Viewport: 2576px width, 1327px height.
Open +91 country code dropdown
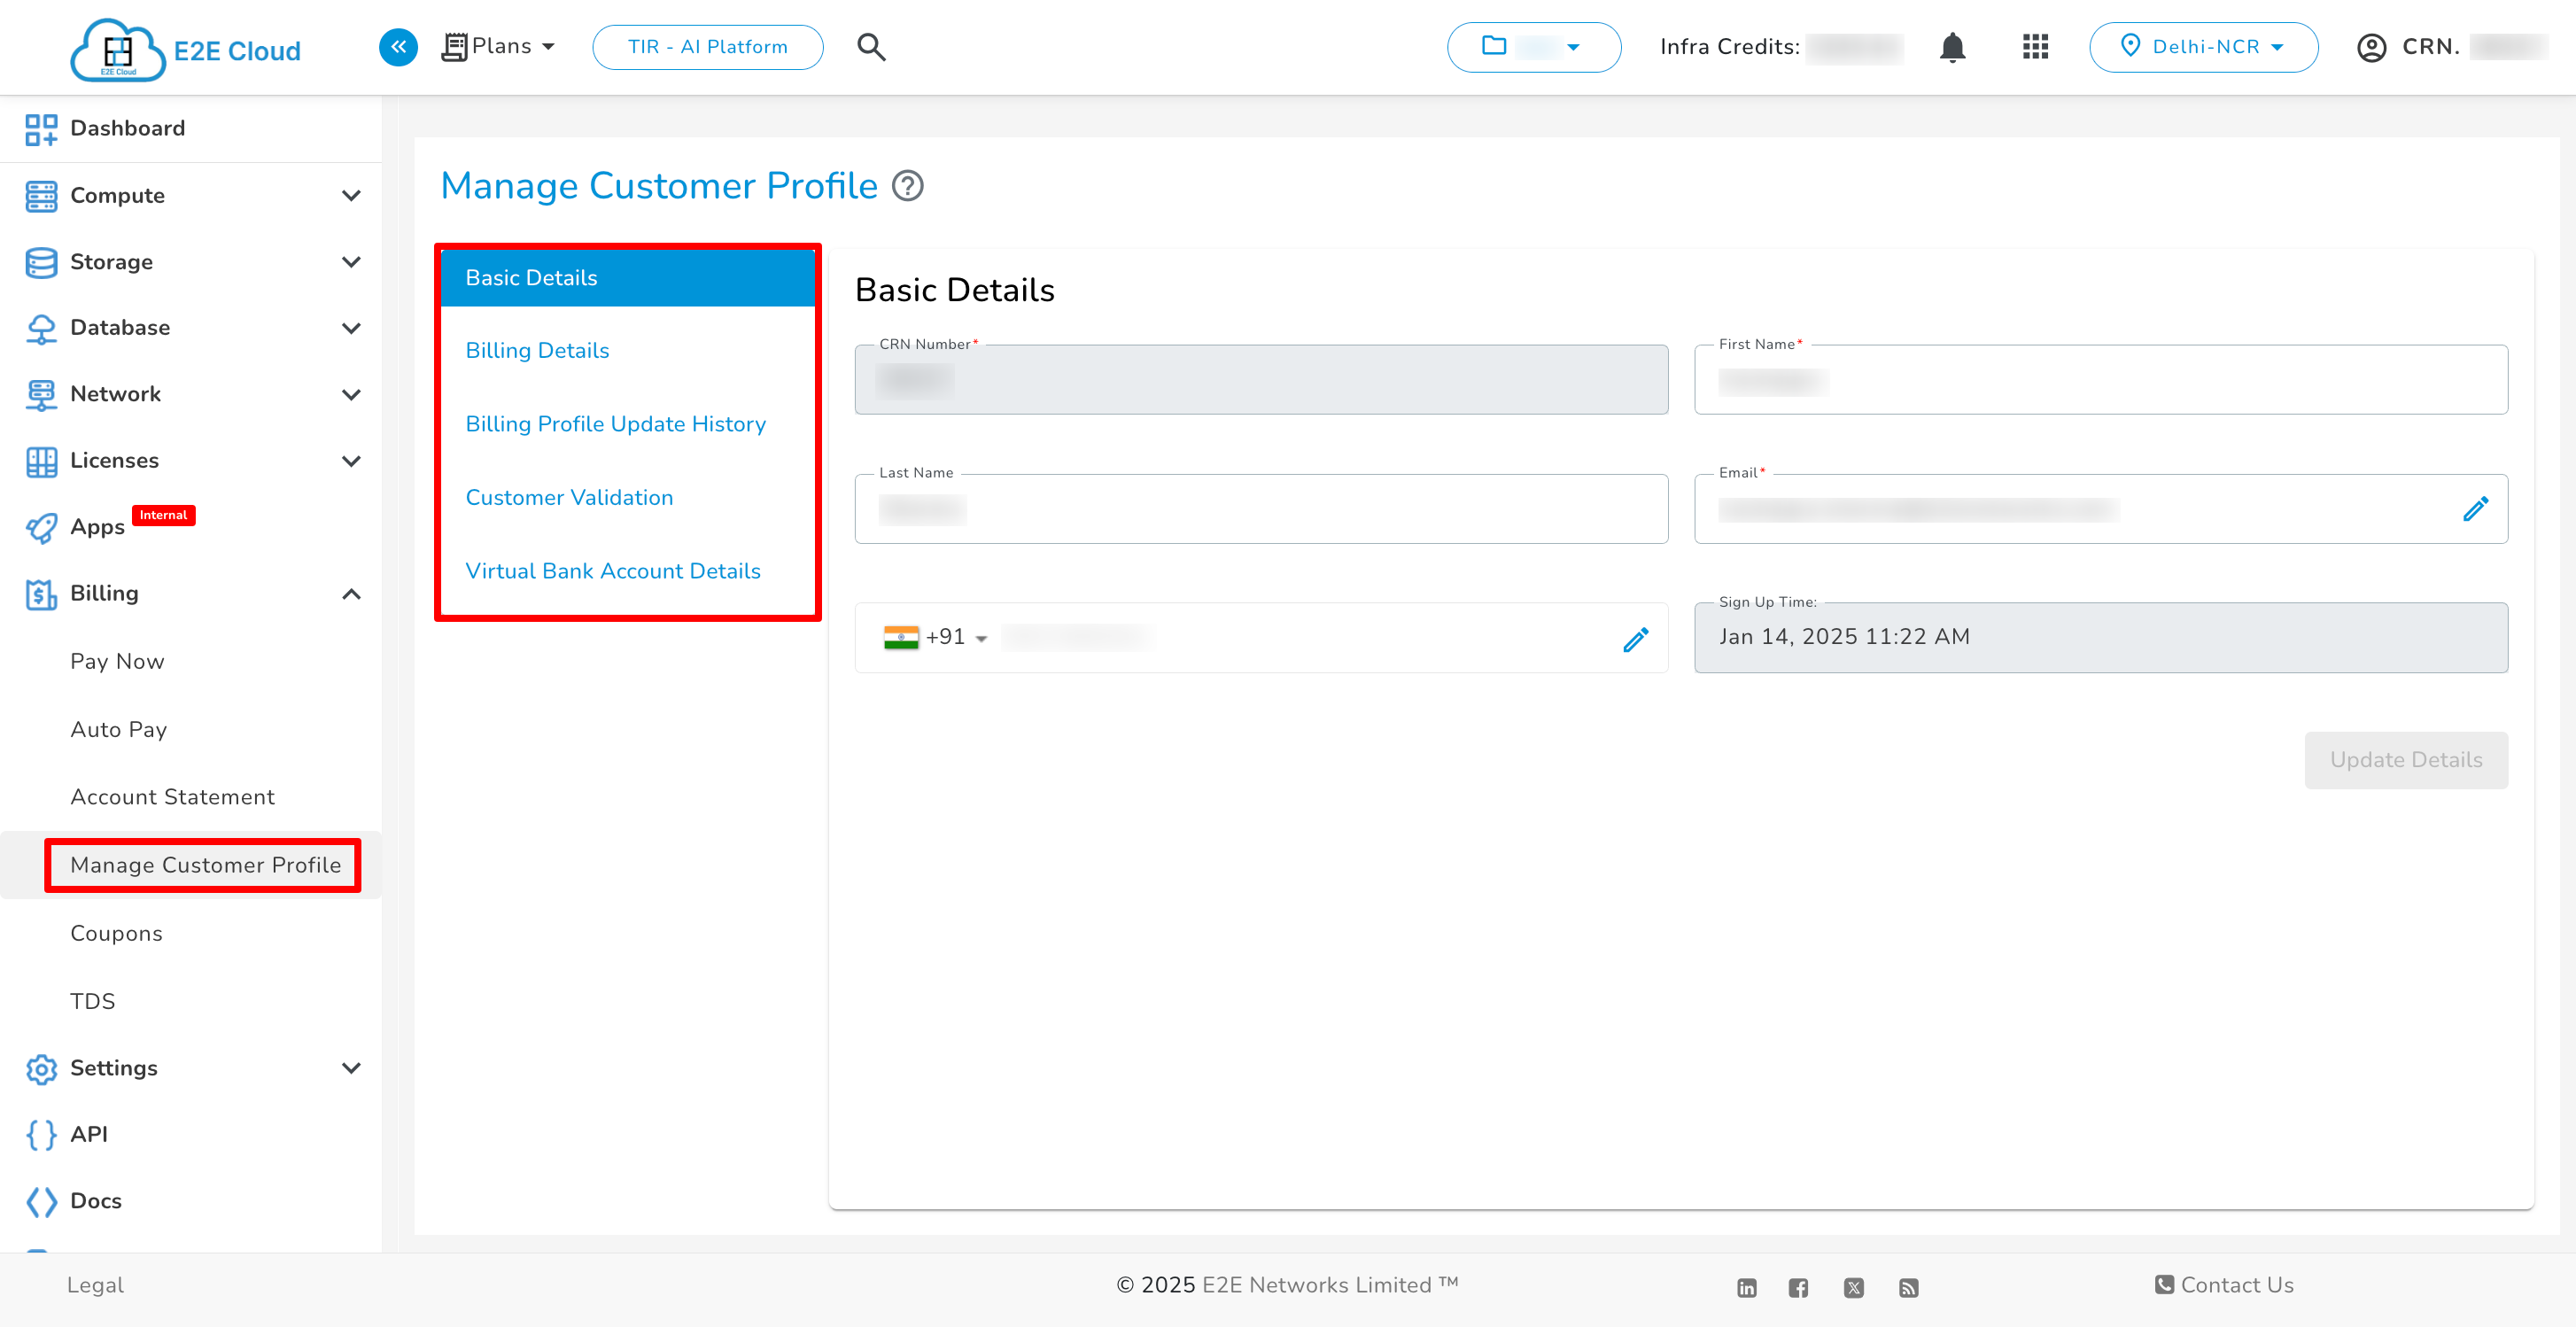[936, 637]
